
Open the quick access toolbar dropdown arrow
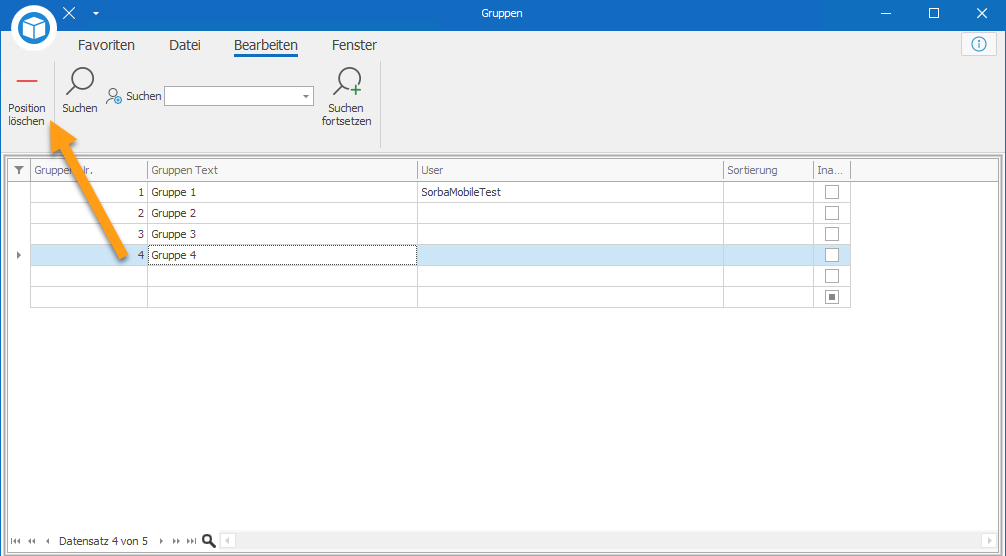[x=96, y=13]
